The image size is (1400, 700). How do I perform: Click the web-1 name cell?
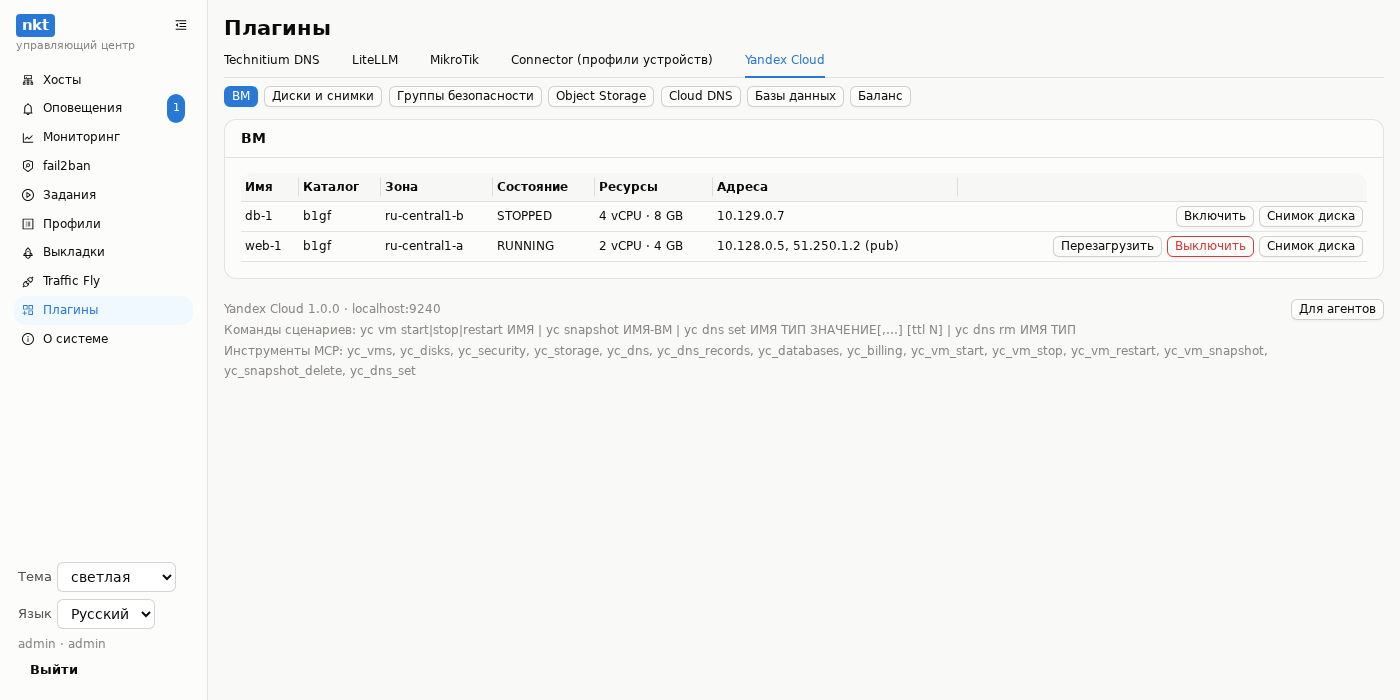(x=269, y=246)
